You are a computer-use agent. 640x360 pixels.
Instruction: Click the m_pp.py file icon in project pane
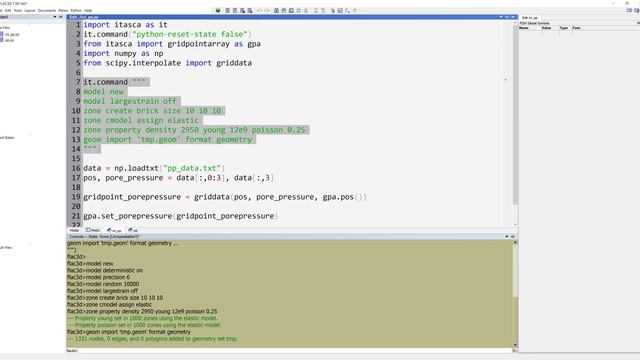coord(2,34)
